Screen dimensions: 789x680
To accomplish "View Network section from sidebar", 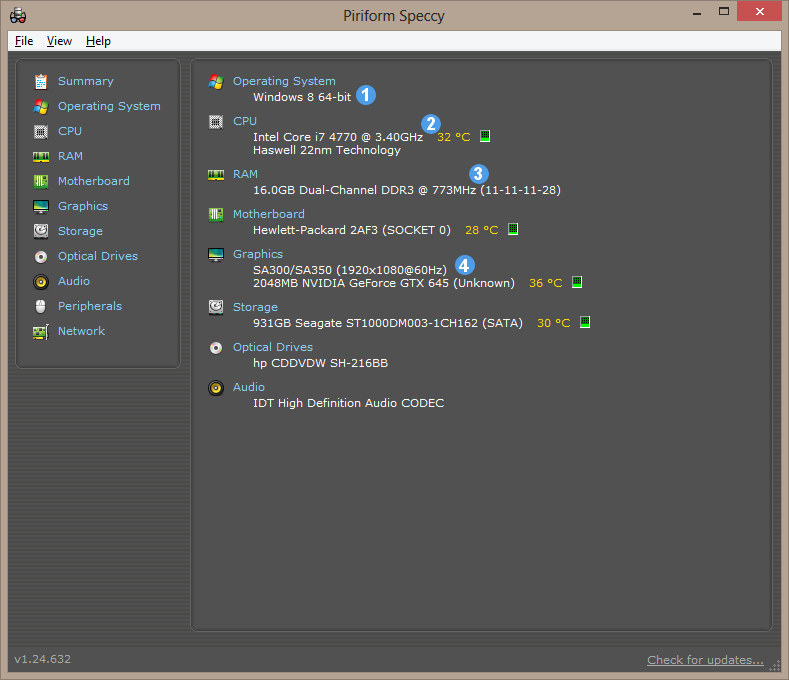I will [82, 331].
